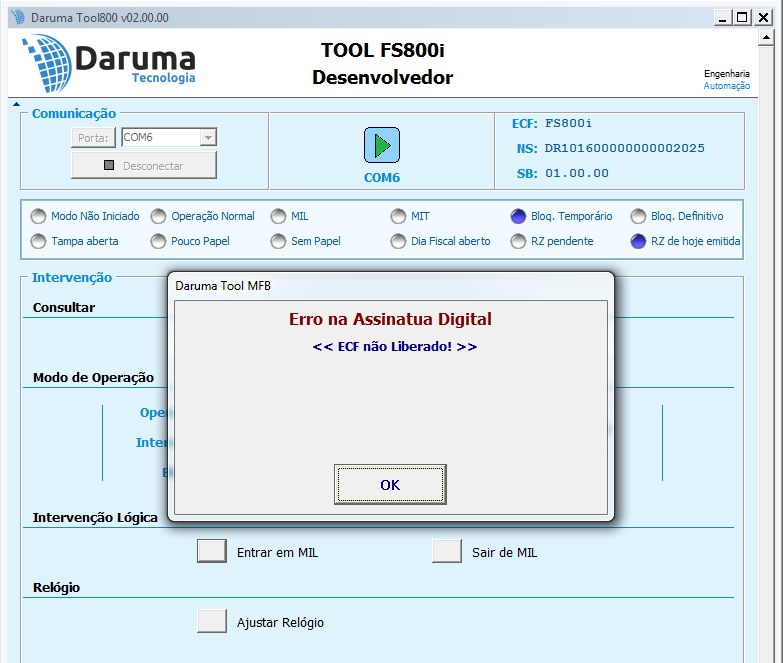Open the COM6 port dropdown arrow
The image size is (783, 663).
click(208, 137)
